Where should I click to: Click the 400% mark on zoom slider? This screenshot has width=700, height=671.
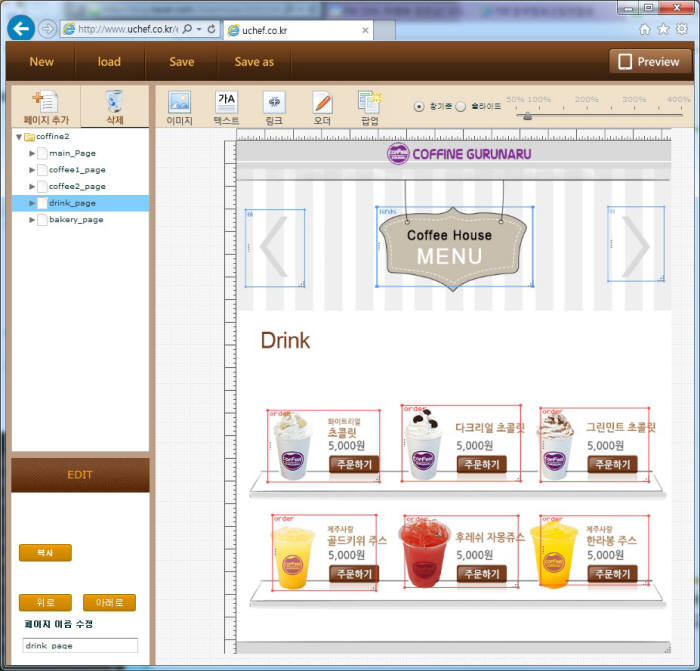[678, 100]
